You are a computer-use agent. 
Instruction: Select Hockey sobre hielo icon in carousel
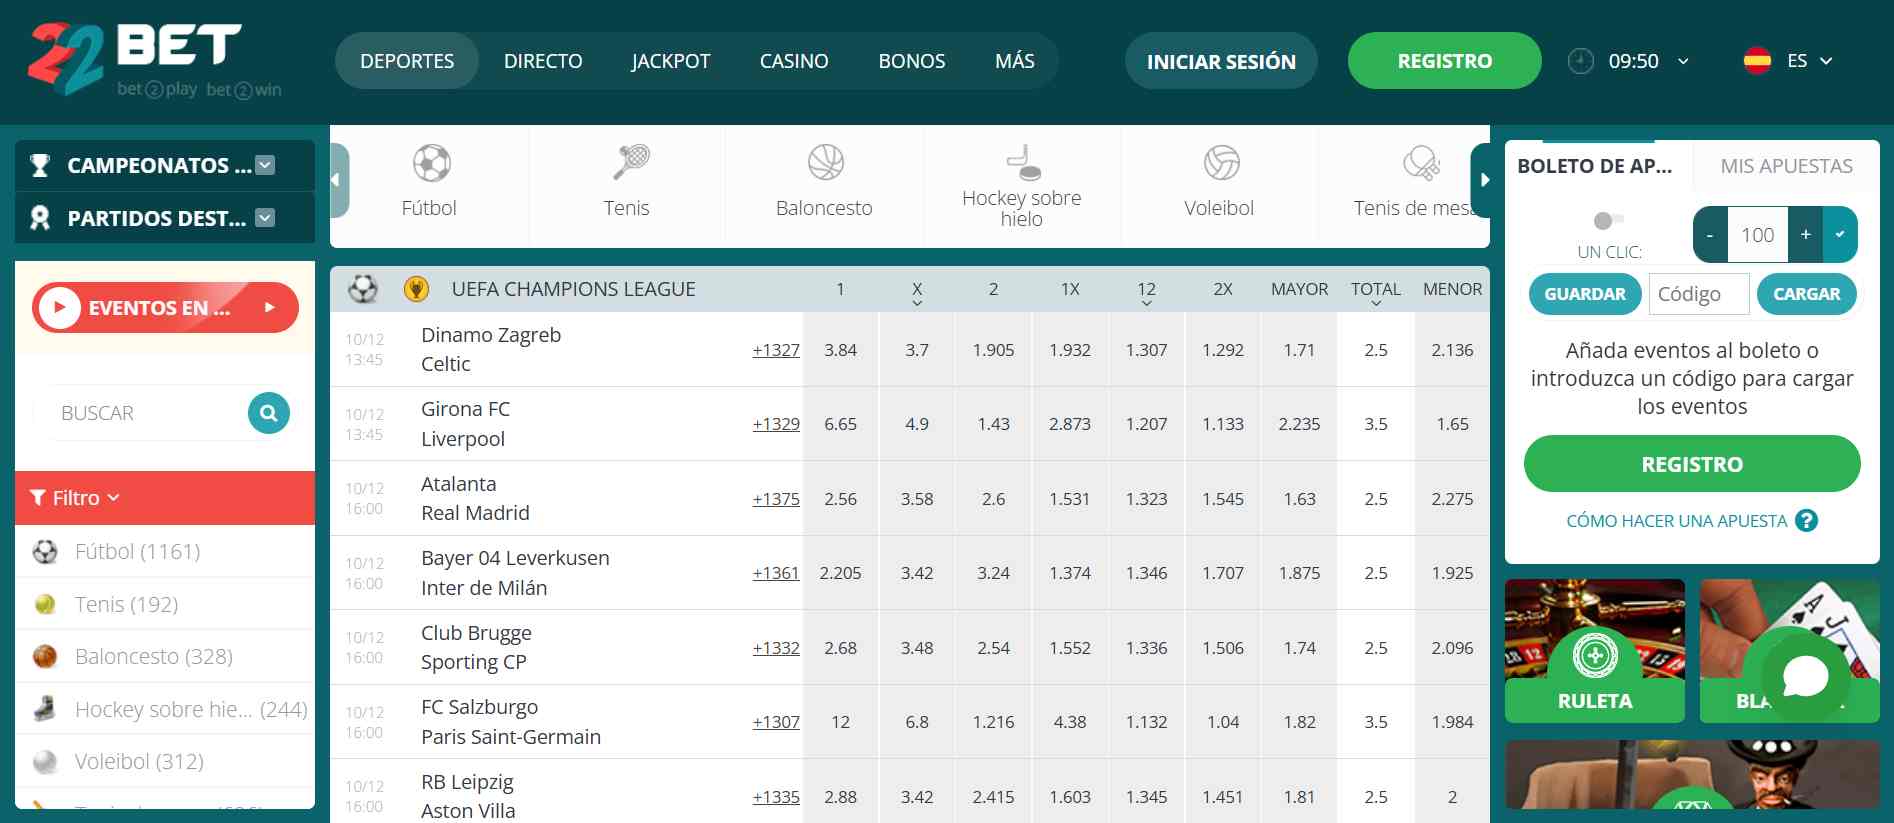coord(1023,162)
